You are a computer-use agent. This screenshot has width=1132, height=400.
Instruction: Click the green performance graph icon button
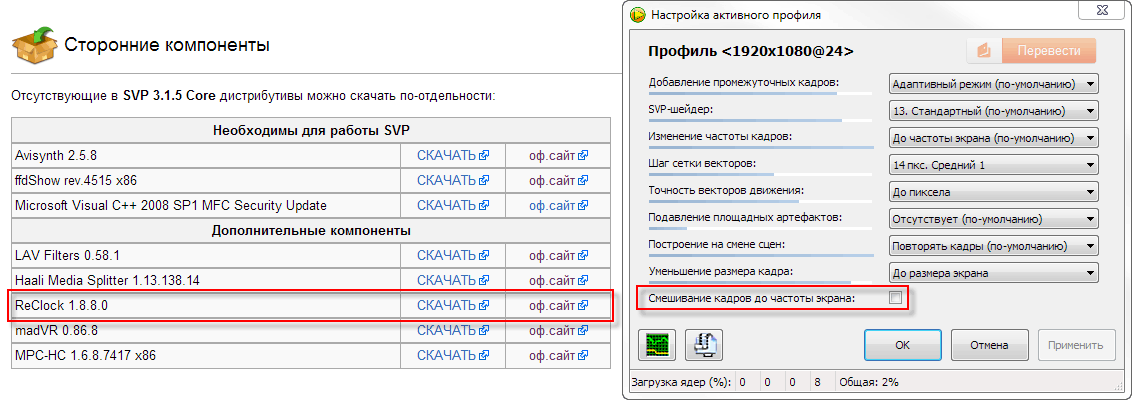click(x=657, y=346)
